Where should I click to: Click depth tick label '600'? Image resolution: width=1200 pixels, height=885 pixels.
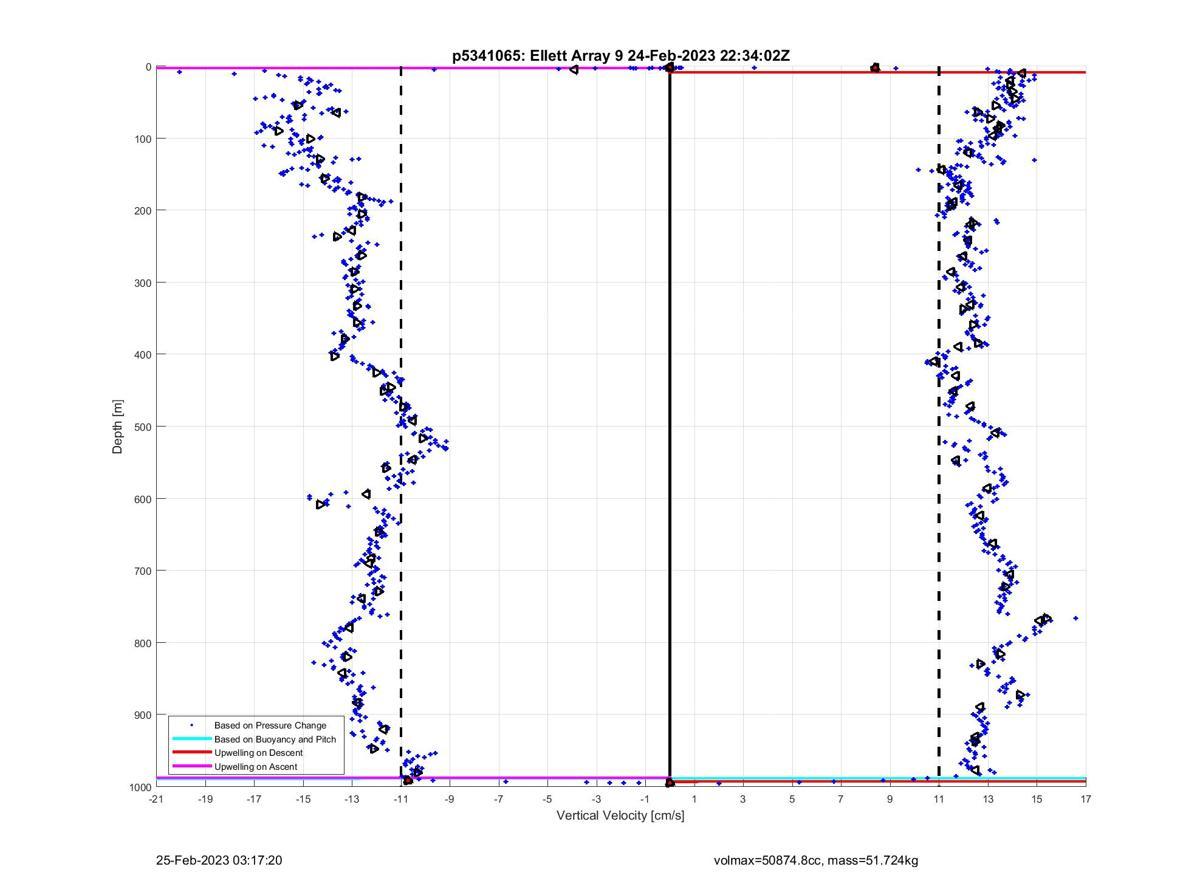pos(143,499)
